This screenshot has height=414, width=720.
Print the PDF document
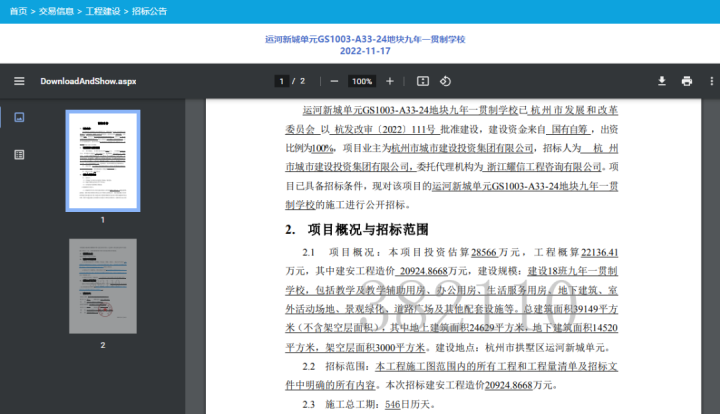point(687,81)
